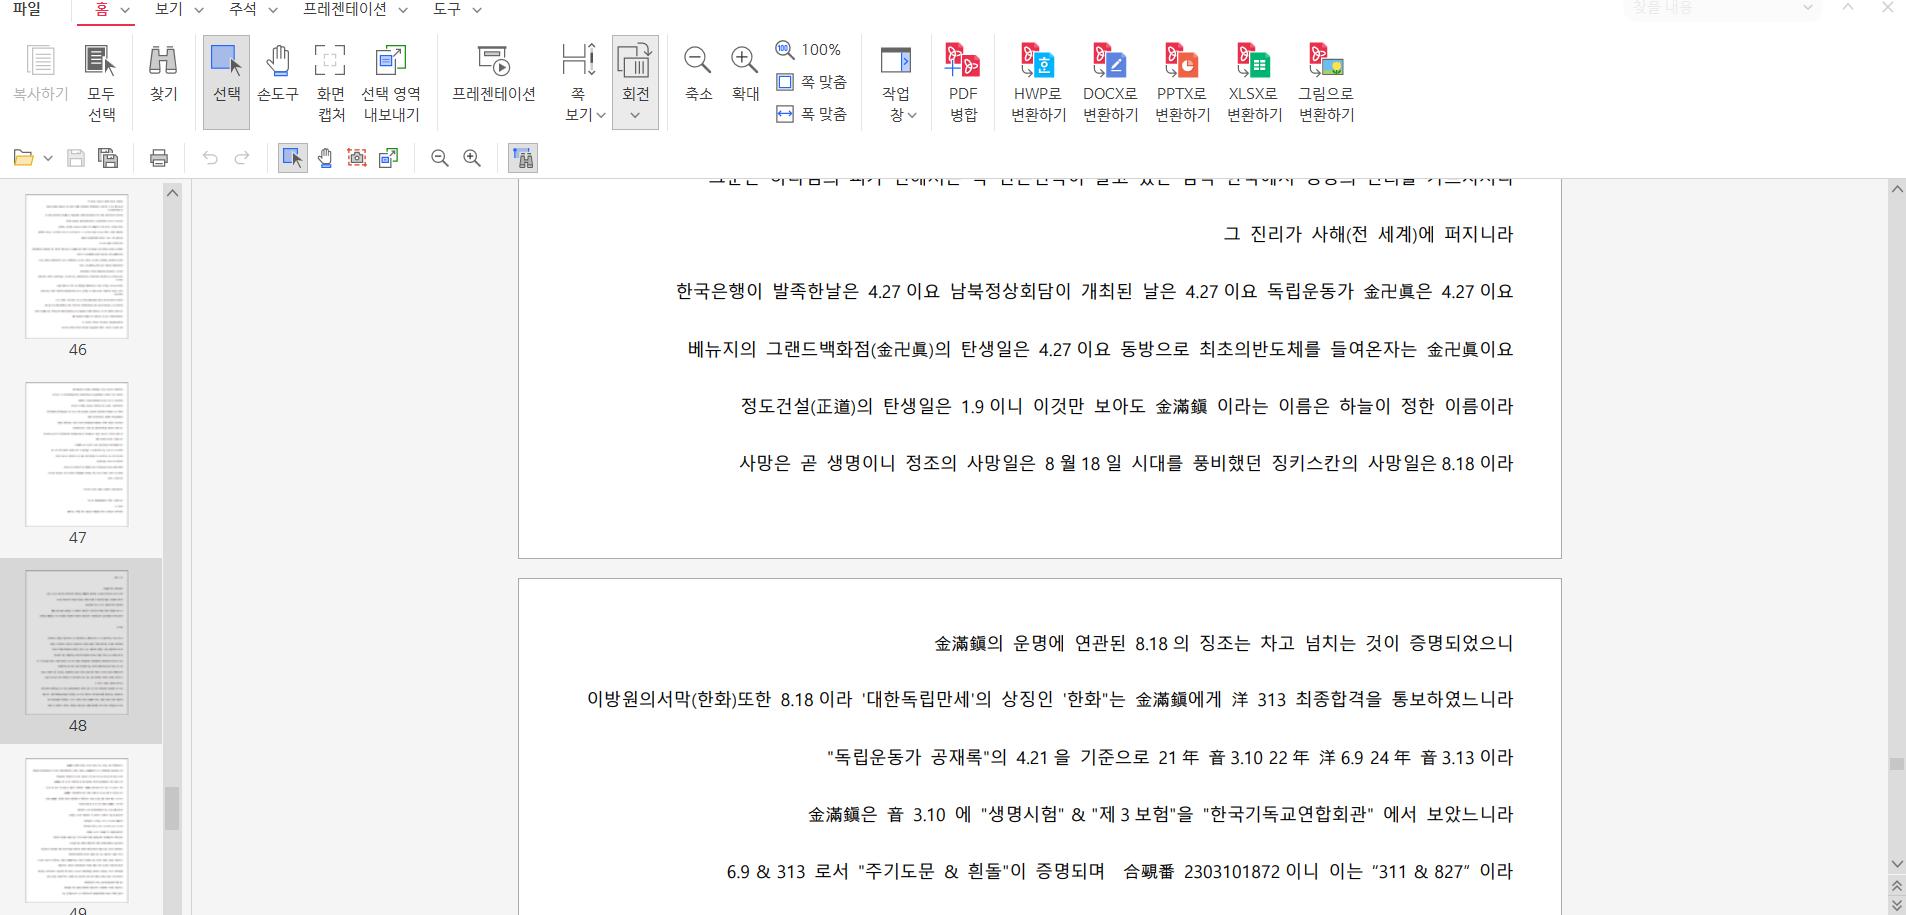Viewport: 1906px width, 915px height.
Task: Click the 프레젠테이션 ribbon button
Action: click(493, 74)
